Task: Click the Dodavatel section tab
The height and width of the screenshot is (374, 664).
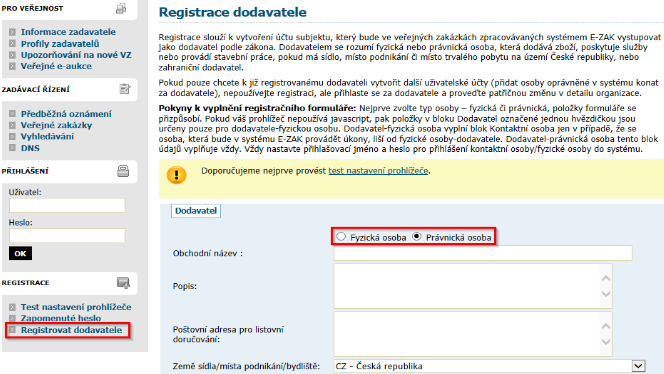Action: 196,211
